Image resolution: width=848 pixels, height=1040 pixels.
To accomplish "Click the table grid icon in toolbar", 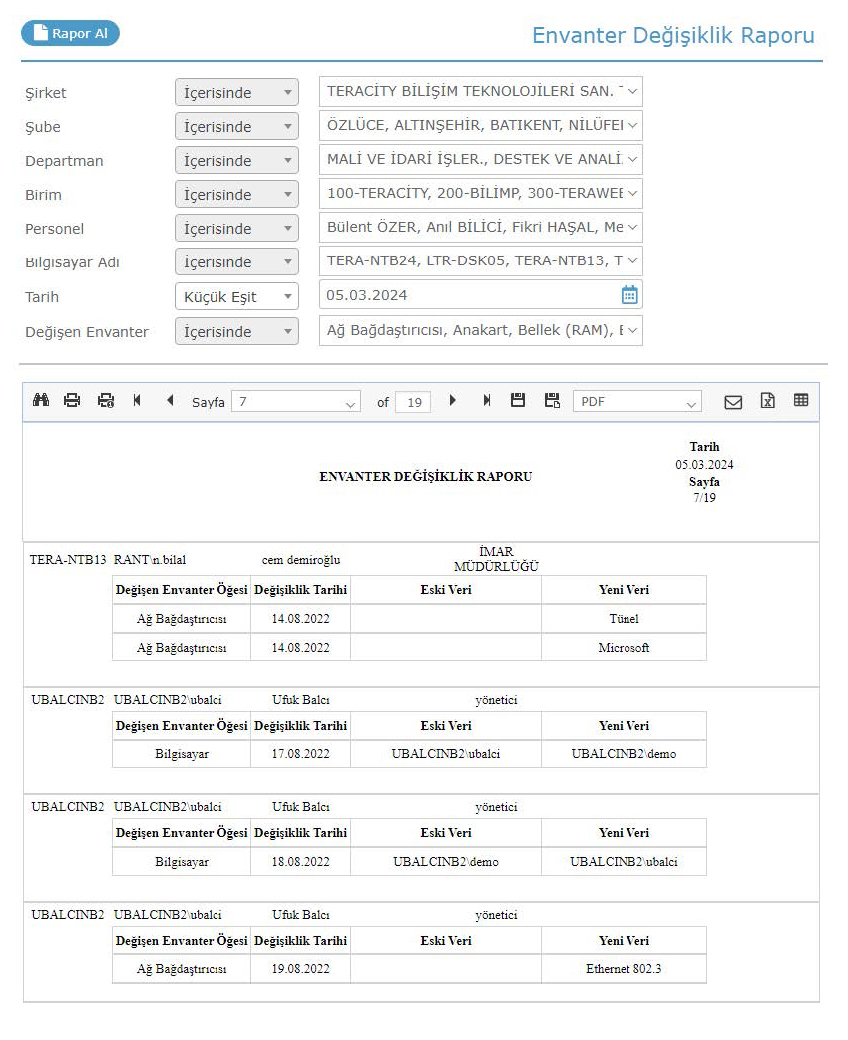I will point(801,400).
